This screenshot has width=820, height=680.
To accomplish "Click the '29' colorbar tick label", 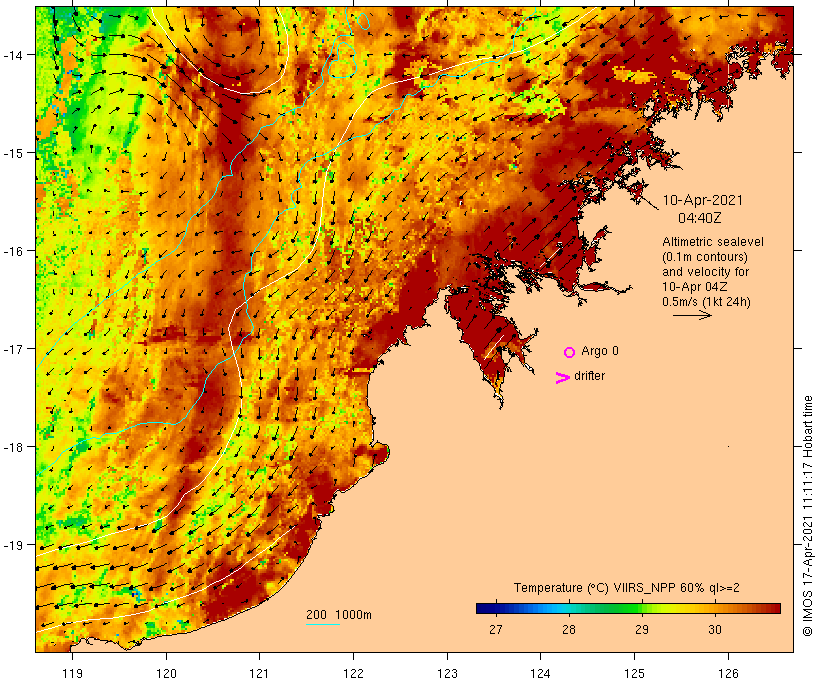I will pyautogui.click(x=642, y=629).
